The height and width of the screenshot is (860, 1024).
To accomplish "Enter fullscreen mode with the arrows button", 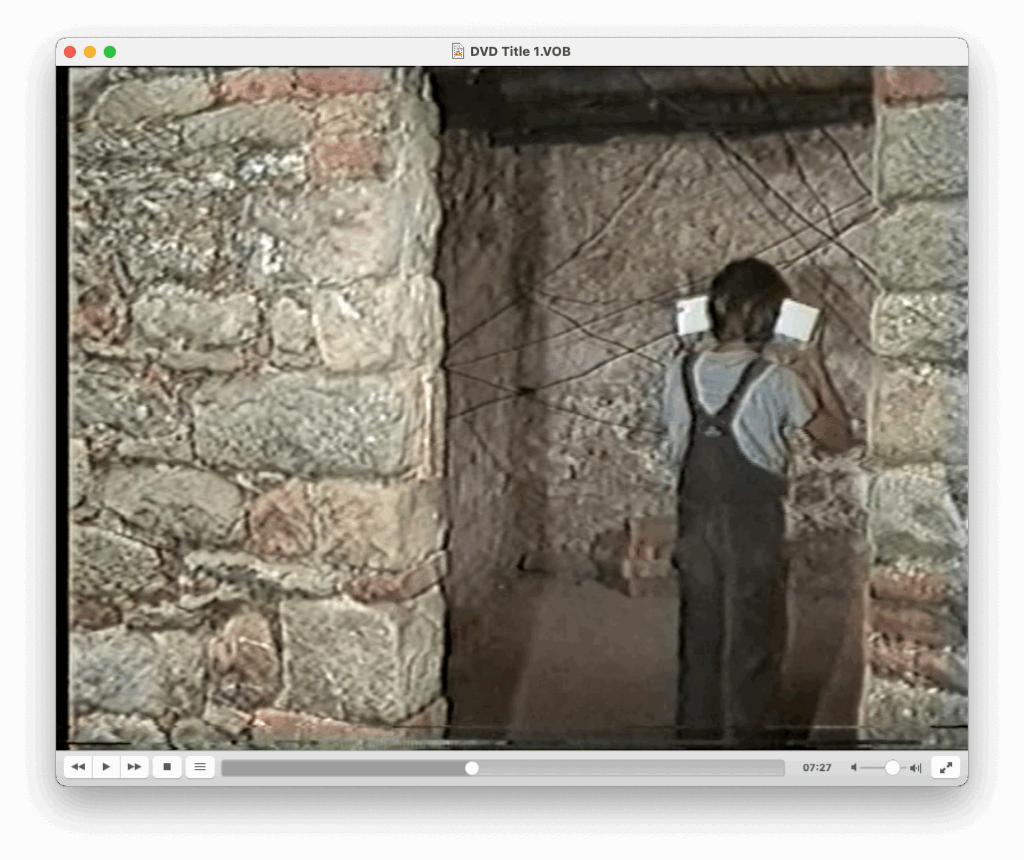I will pos(945,767).
